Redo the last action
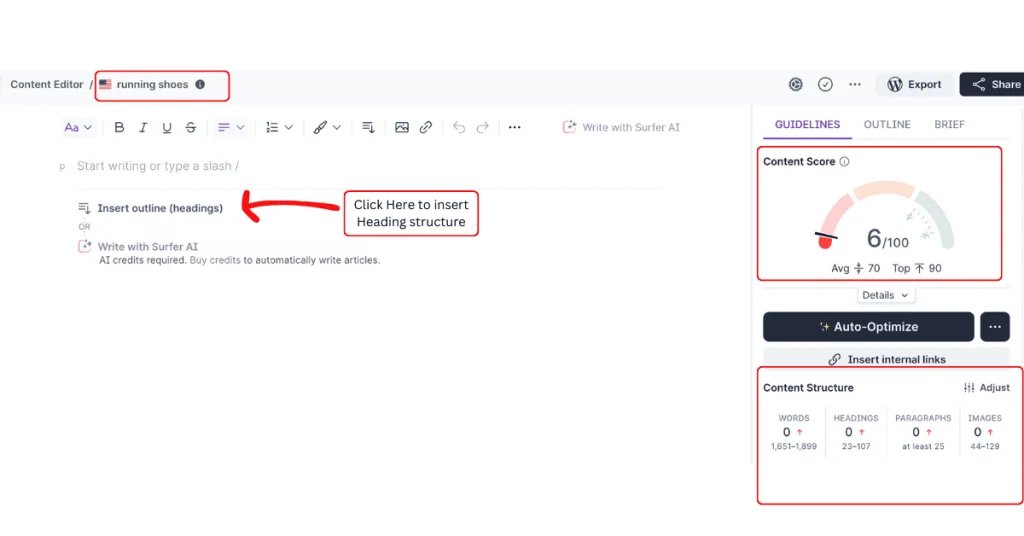 click(483, 127)
